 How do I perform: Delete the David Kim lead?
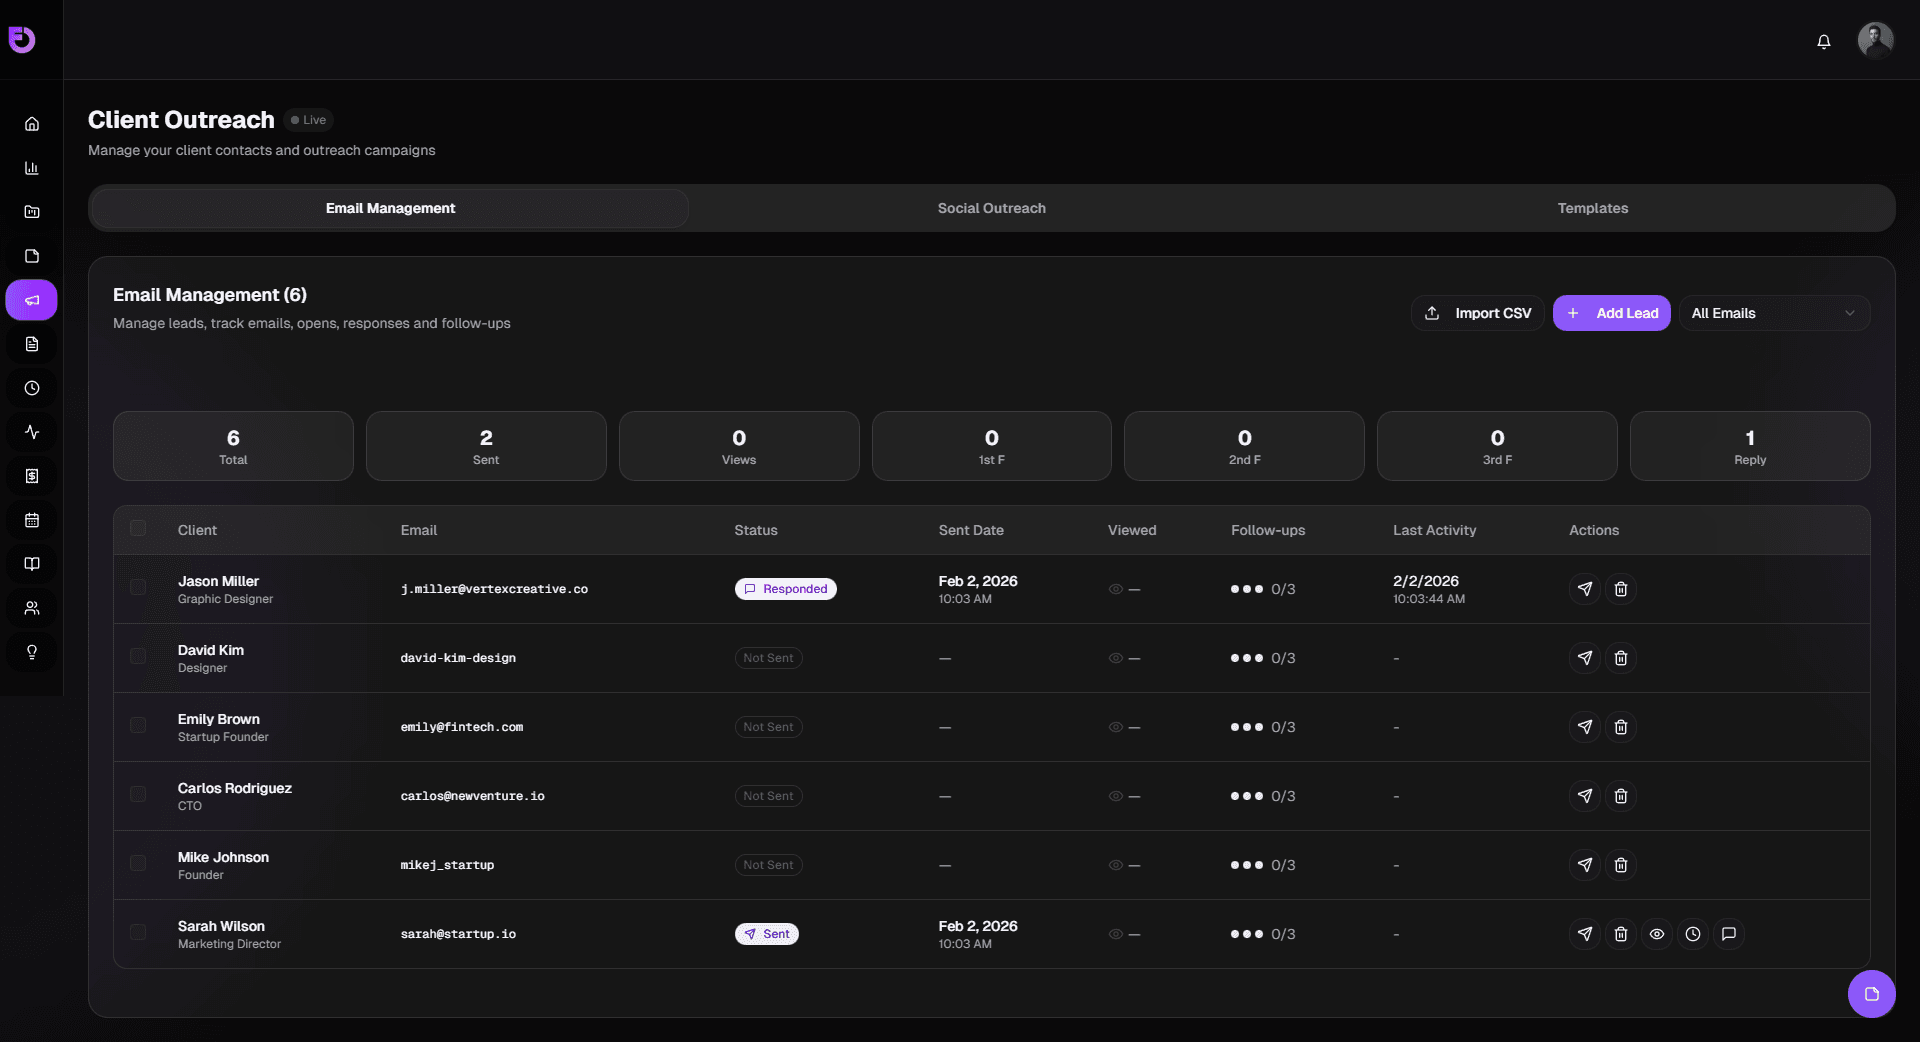[1620, 658]
